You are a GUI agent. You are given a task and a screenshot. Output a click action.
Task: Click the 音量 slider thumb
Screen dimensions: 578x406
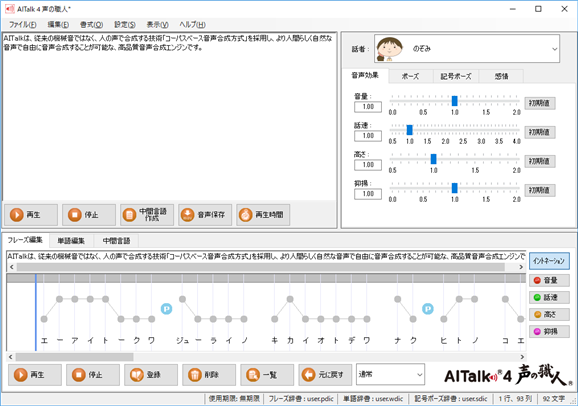point(455,101)
